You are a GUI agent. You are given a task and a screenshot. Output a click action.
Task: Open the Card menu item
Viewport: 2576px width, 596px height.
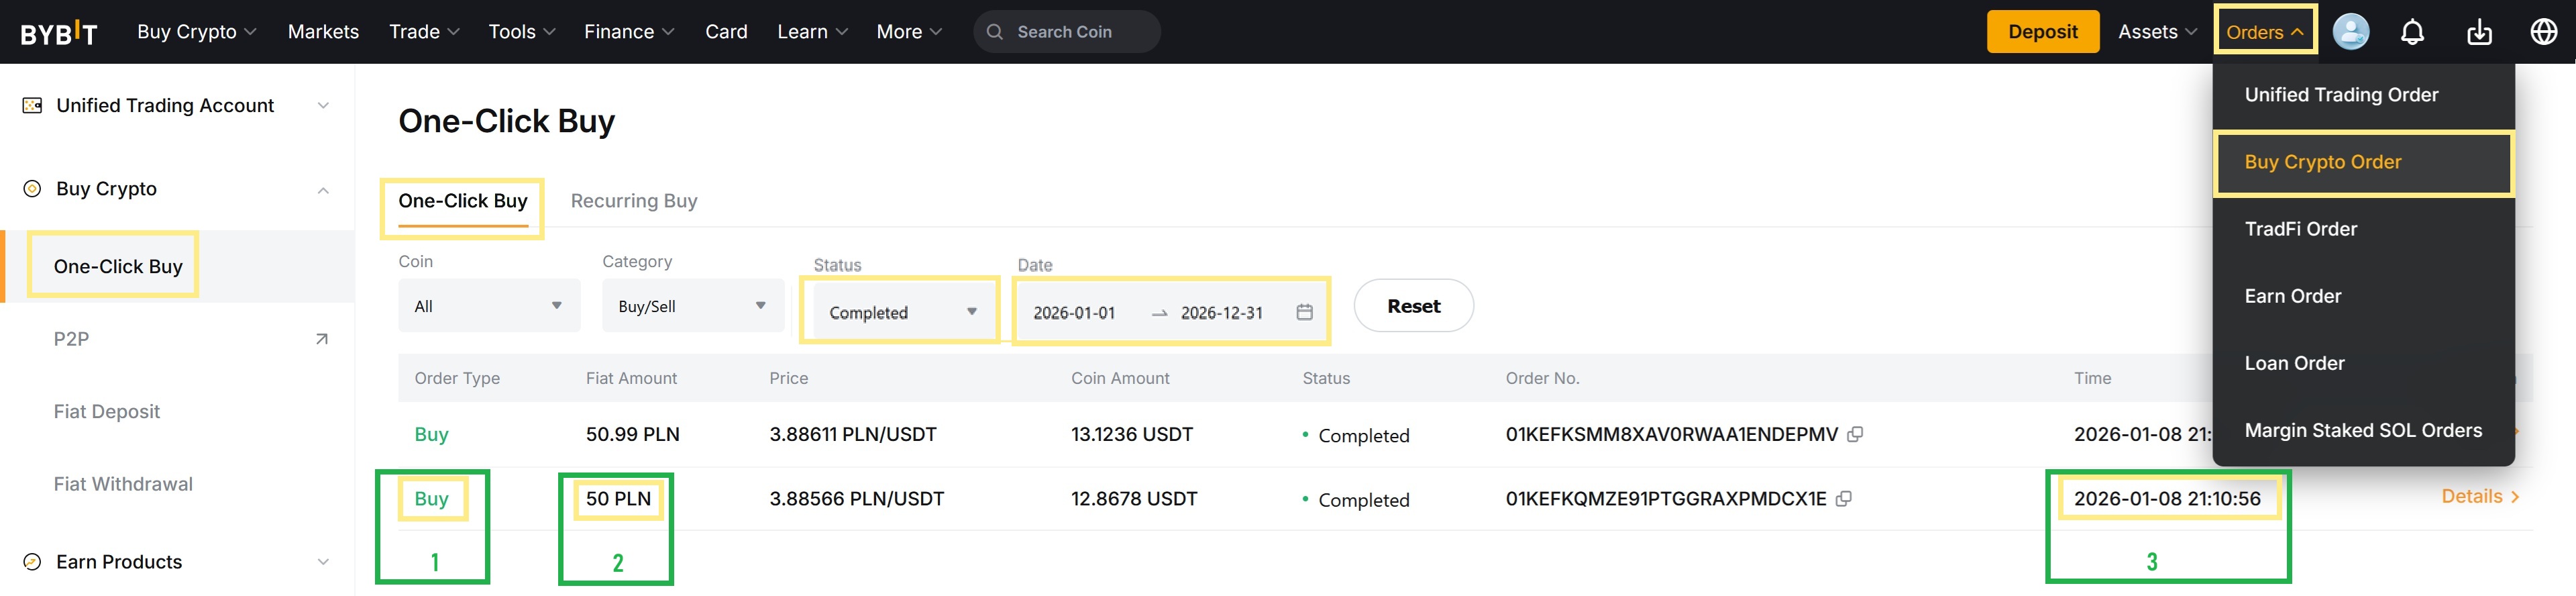[726, 32]
